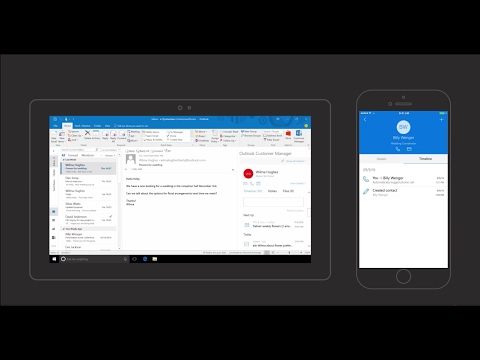Open the Current Mailbox scope dropdown
The height and width of the screenshot is (360, 480).
pyautogui.click(x=110, y=150)
